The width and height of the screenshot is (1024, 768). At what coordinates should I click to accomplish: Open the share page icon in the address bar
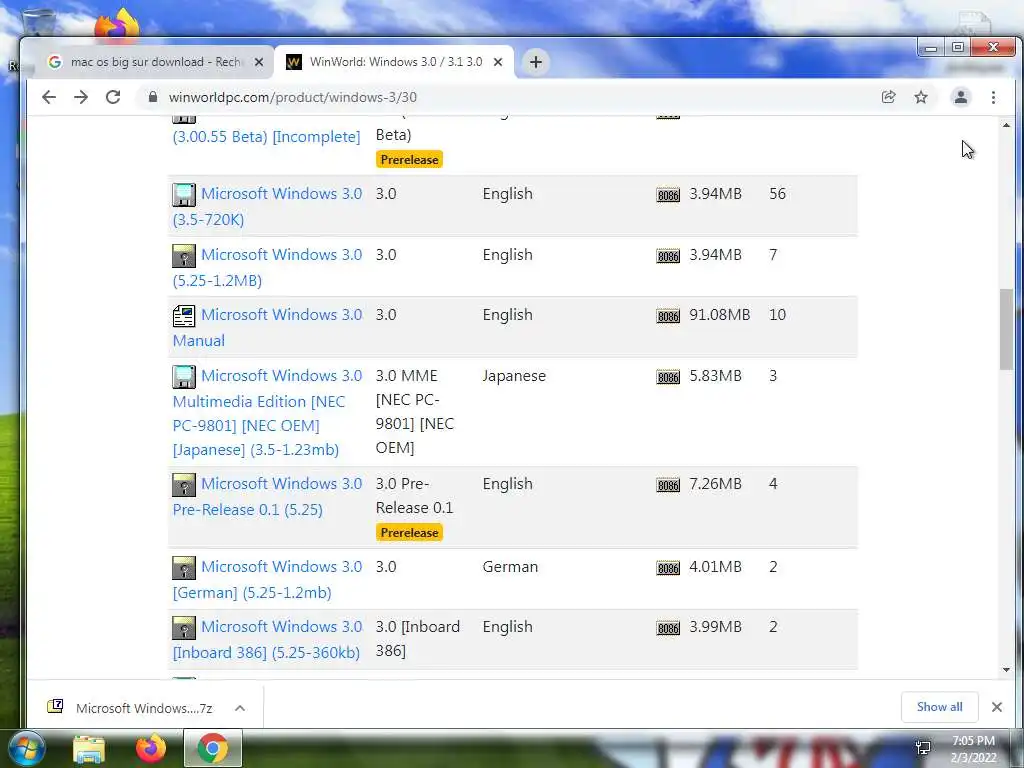[888, 97]
